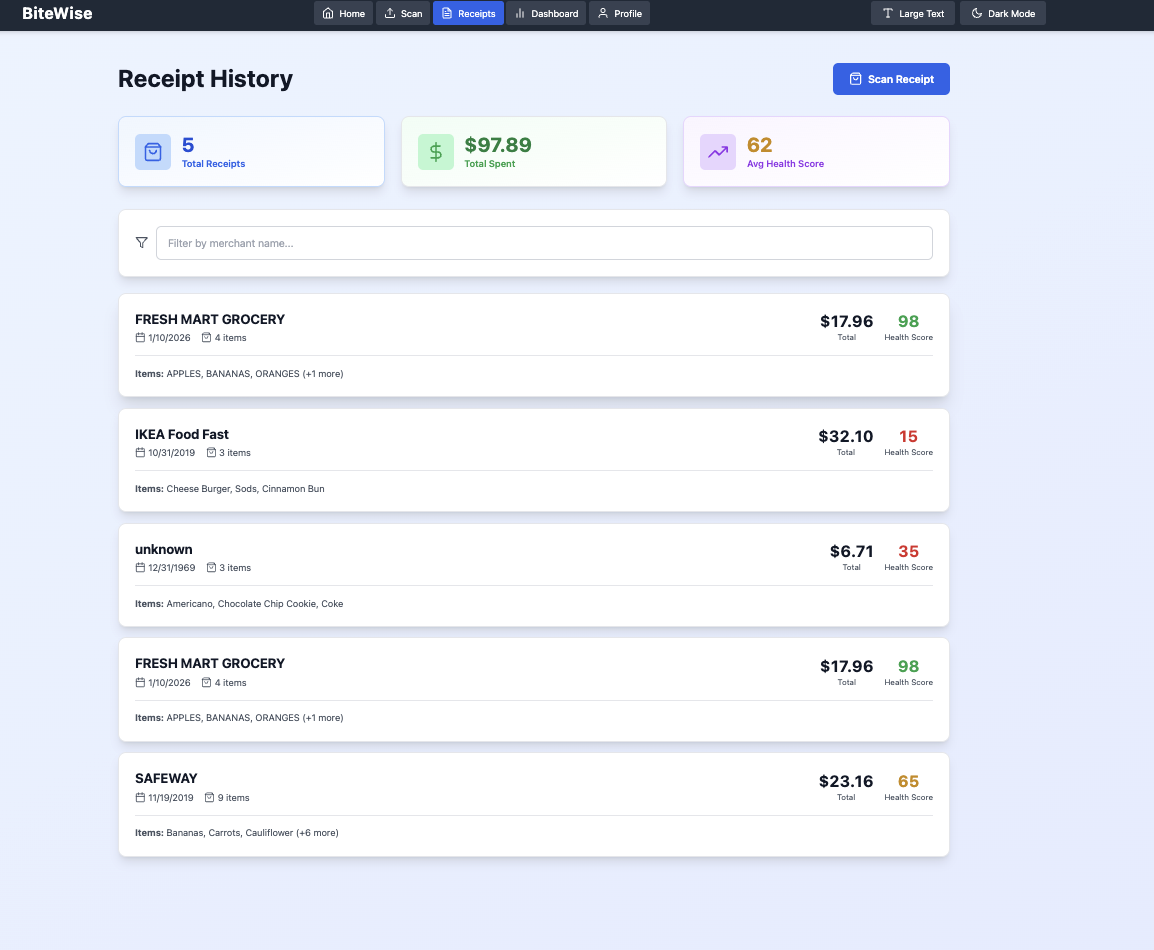Open the Dashboard tab
Screen dimensions: 1154x950
[546, 13]
